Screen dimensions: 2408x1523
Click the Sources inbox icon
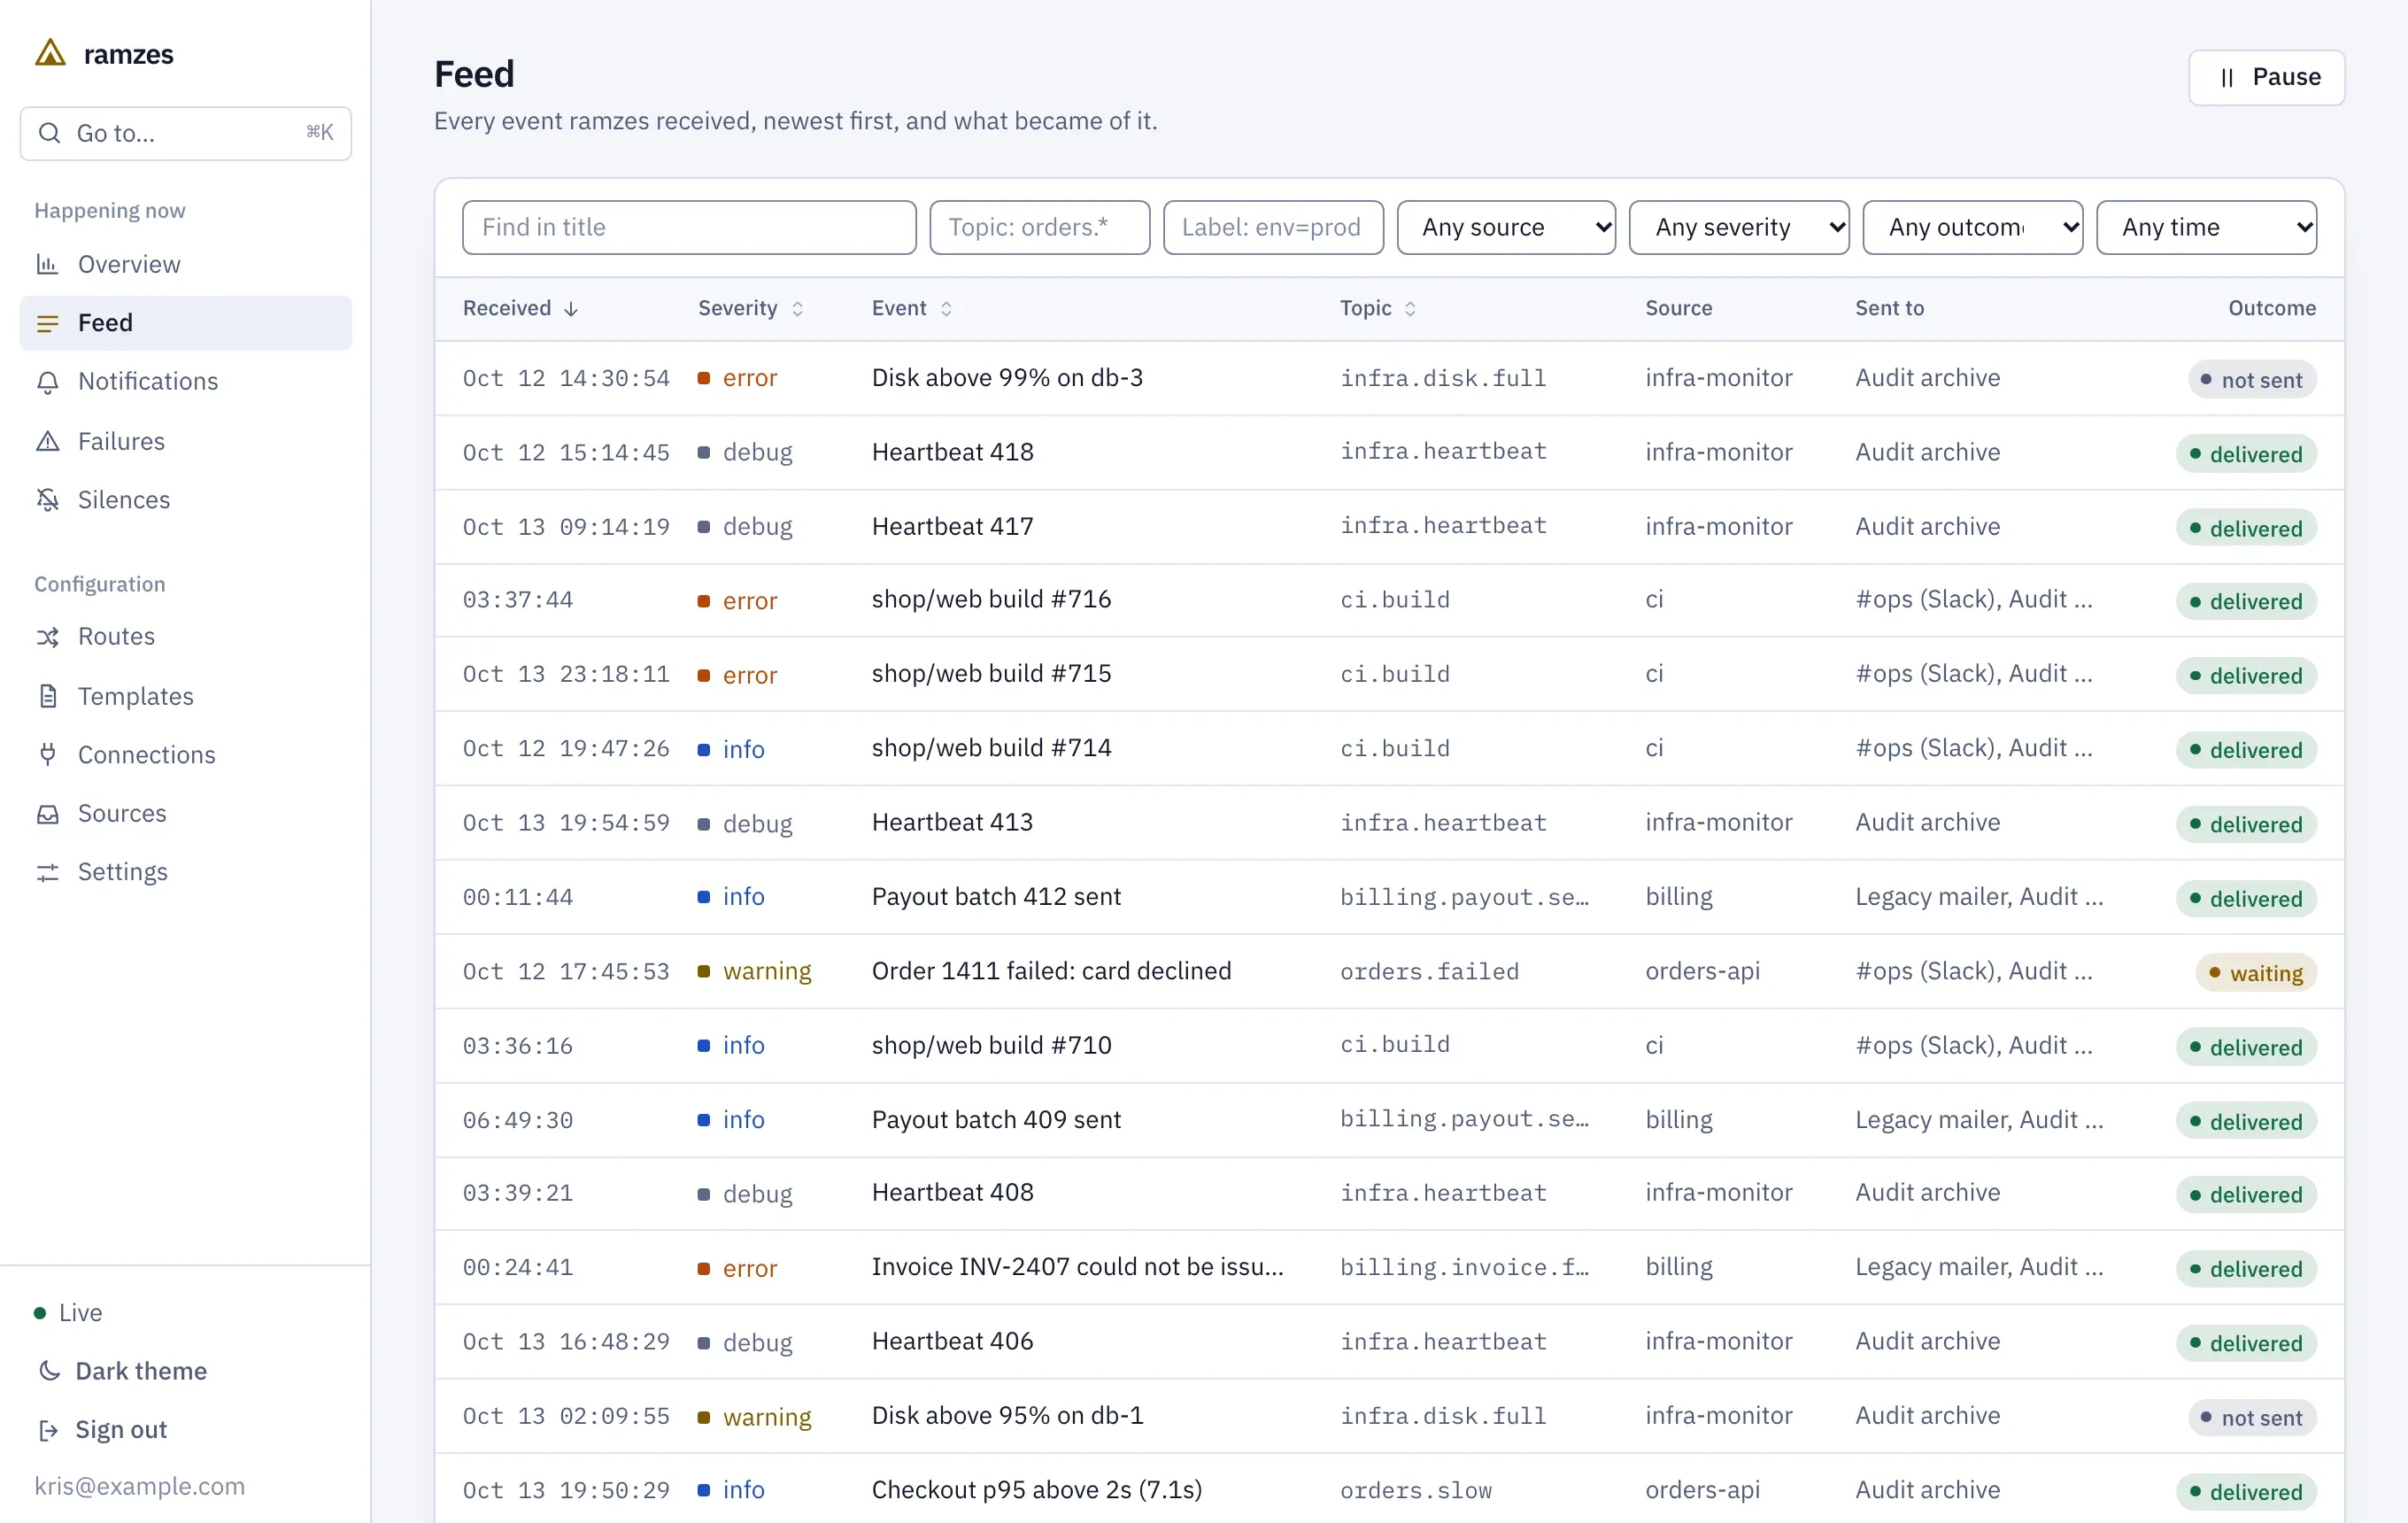(47, 814)
